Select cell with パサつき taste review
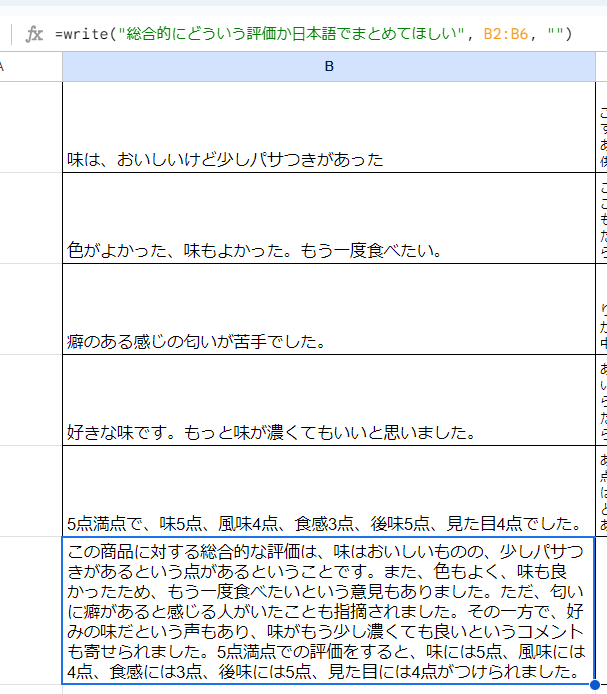The image size is (607, 694). coord(328,128)
